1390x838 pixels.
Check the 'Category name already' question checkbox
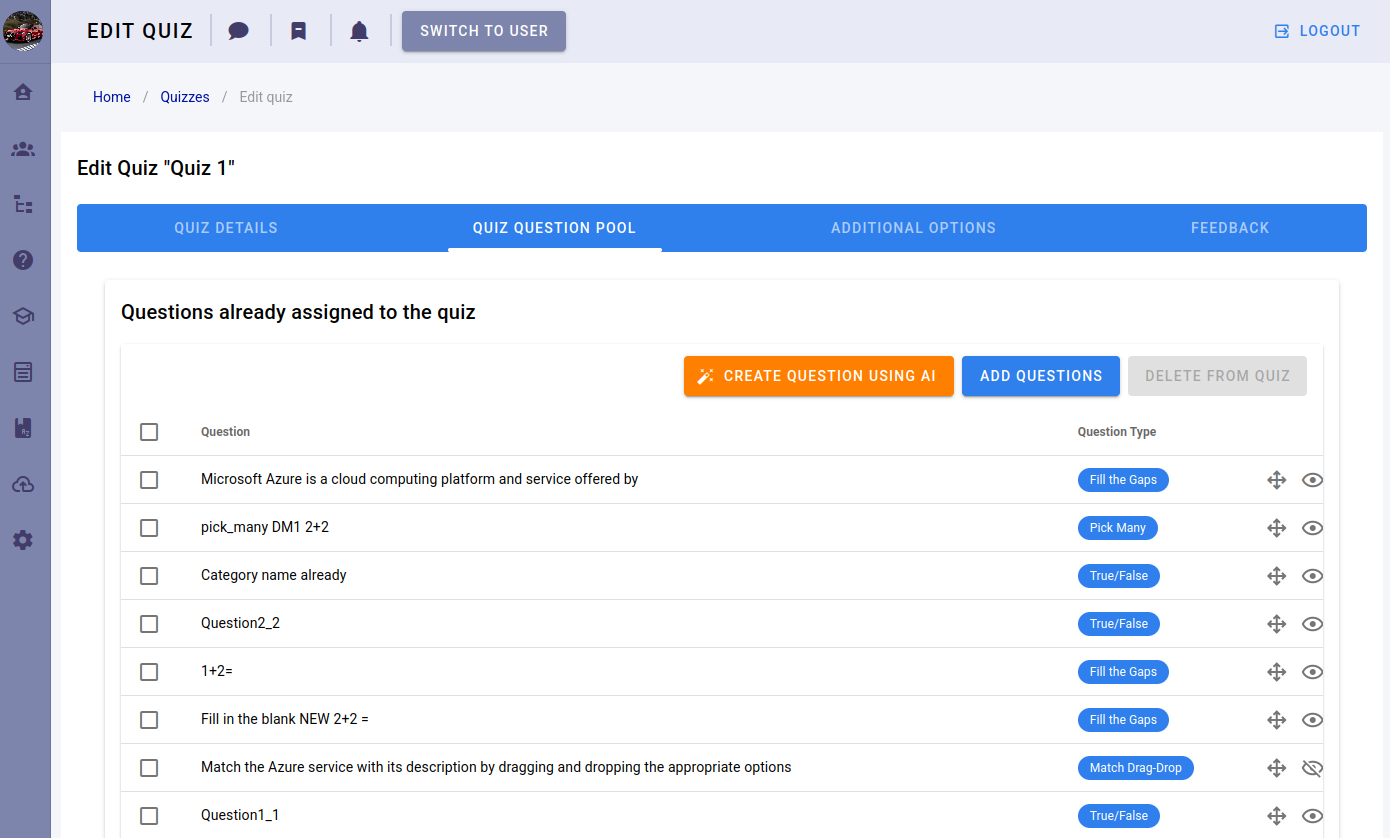pyautogui.click(x=149, y=576)
